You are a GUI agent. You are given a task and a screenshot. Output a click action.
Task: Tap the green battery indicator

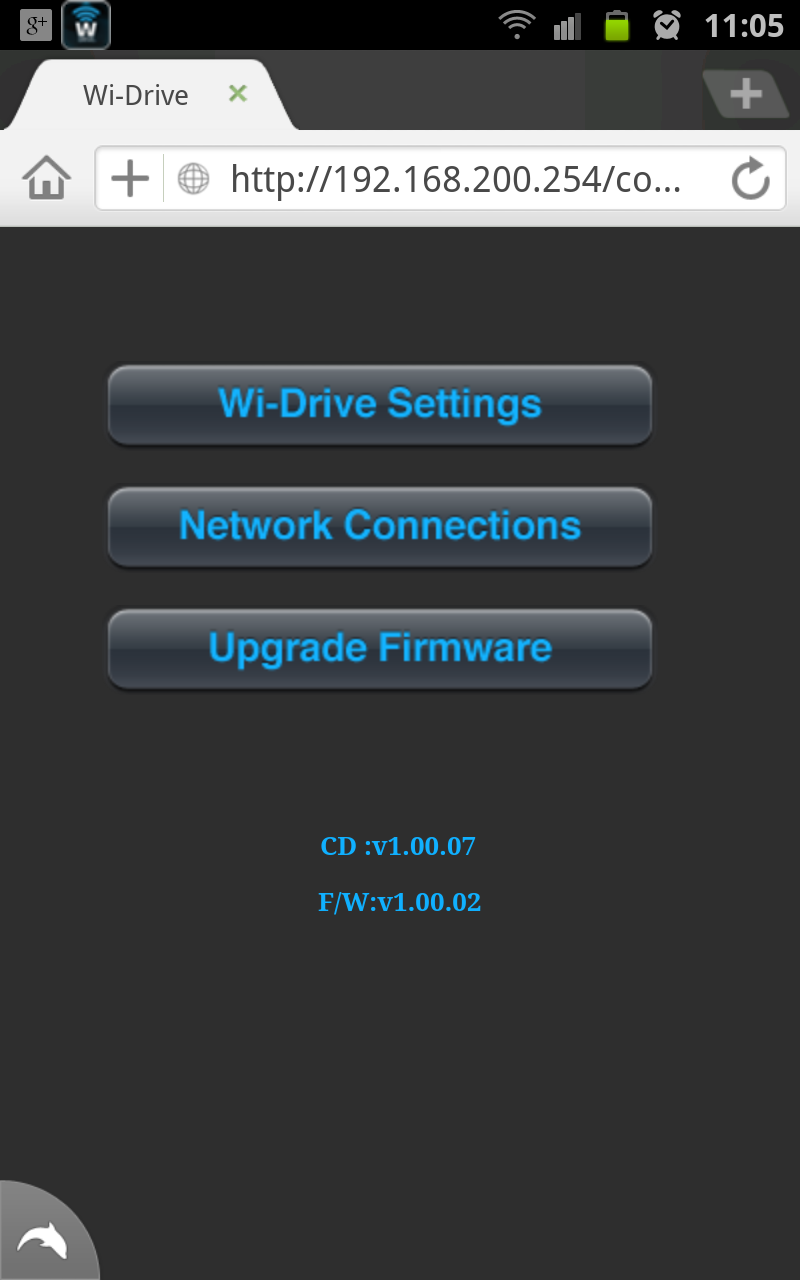click(x=617, y=25)
